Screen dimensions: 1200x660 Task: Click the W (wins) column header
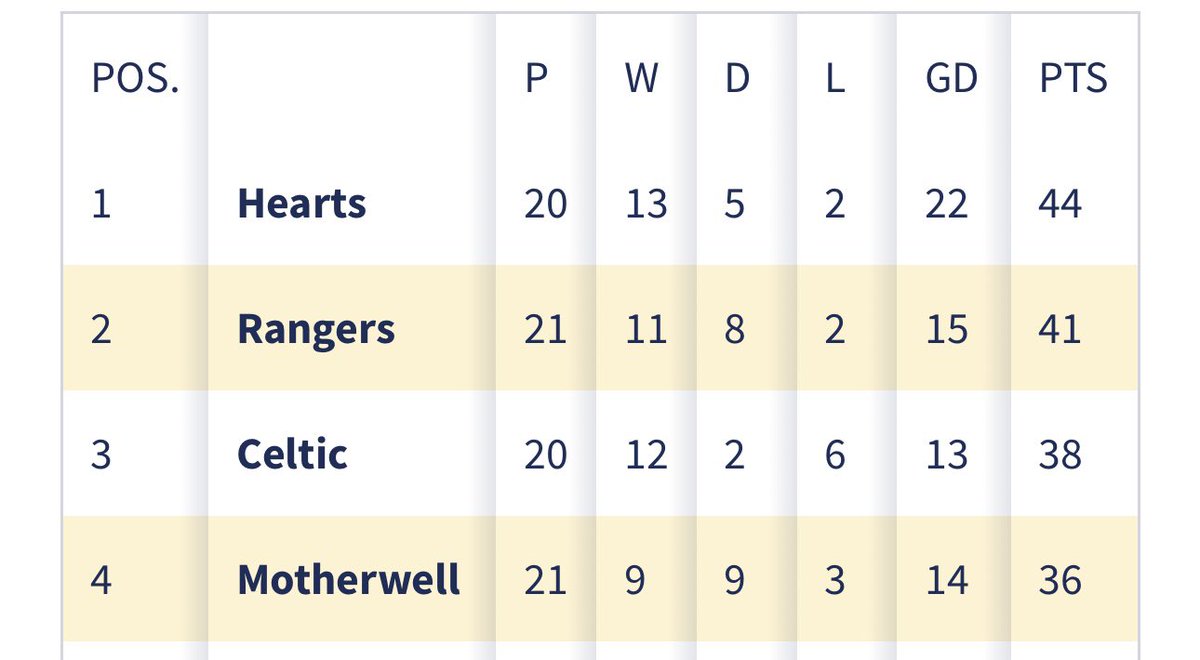(642, 79)
